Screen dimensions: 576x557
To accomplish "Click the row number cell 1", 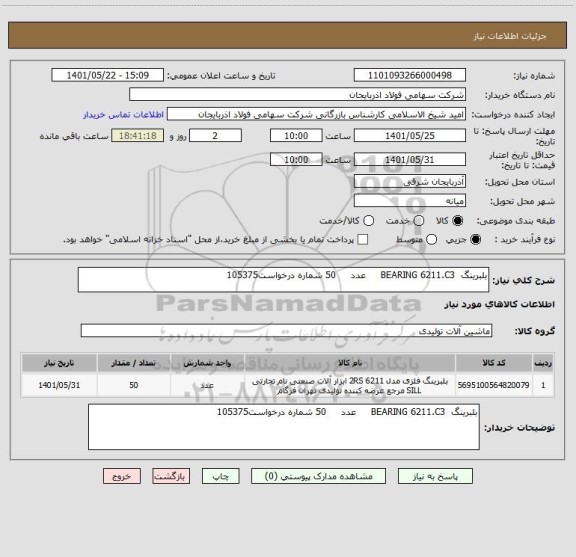I will (x=543, y=385).
